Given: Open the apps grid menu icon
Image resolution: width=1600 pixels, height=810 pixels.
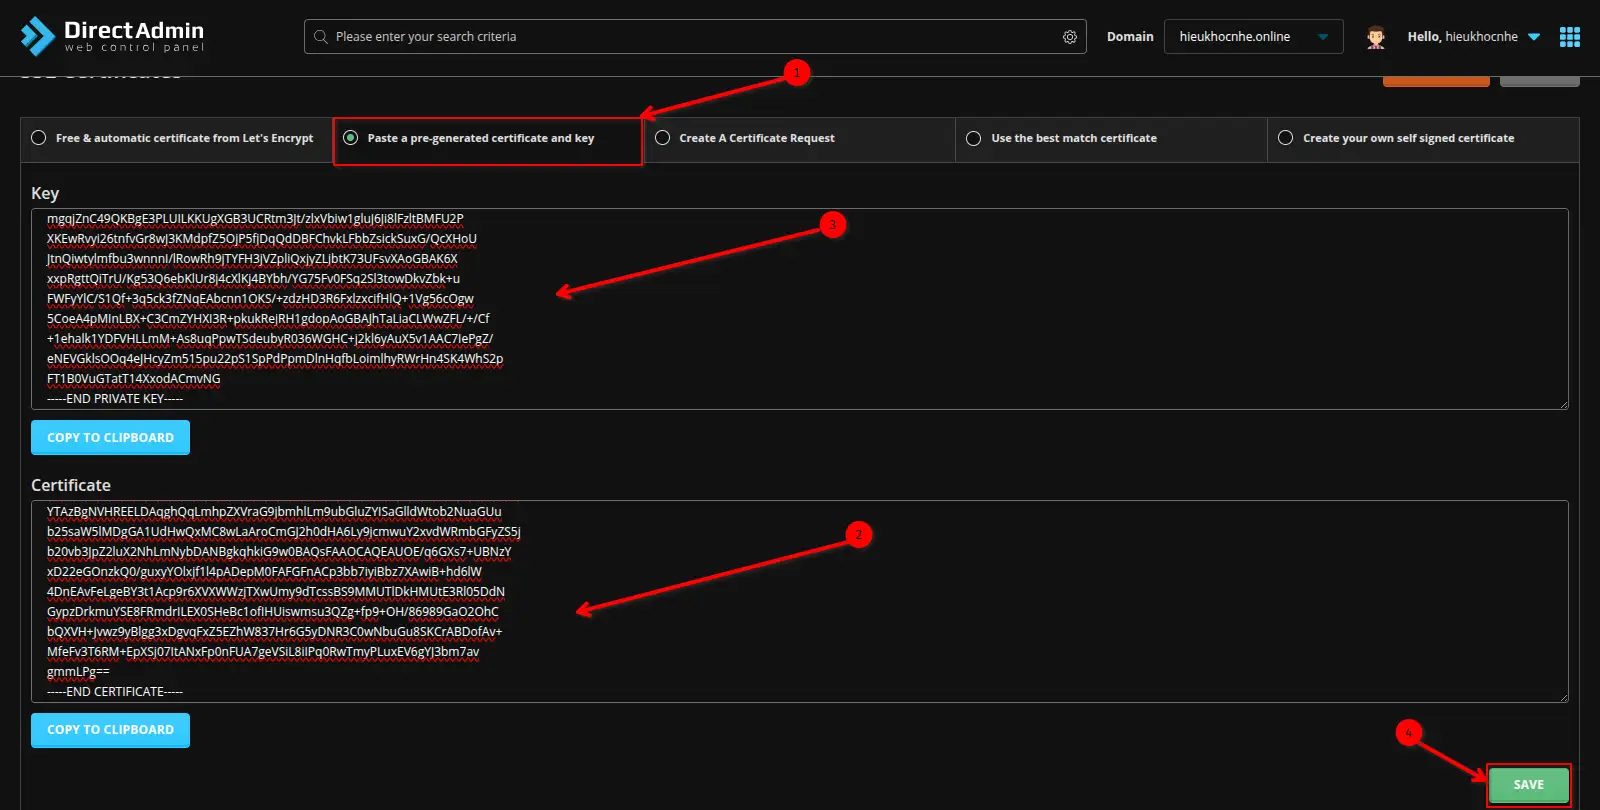Looking at the screenshot, I should (x=1570, y=37).
